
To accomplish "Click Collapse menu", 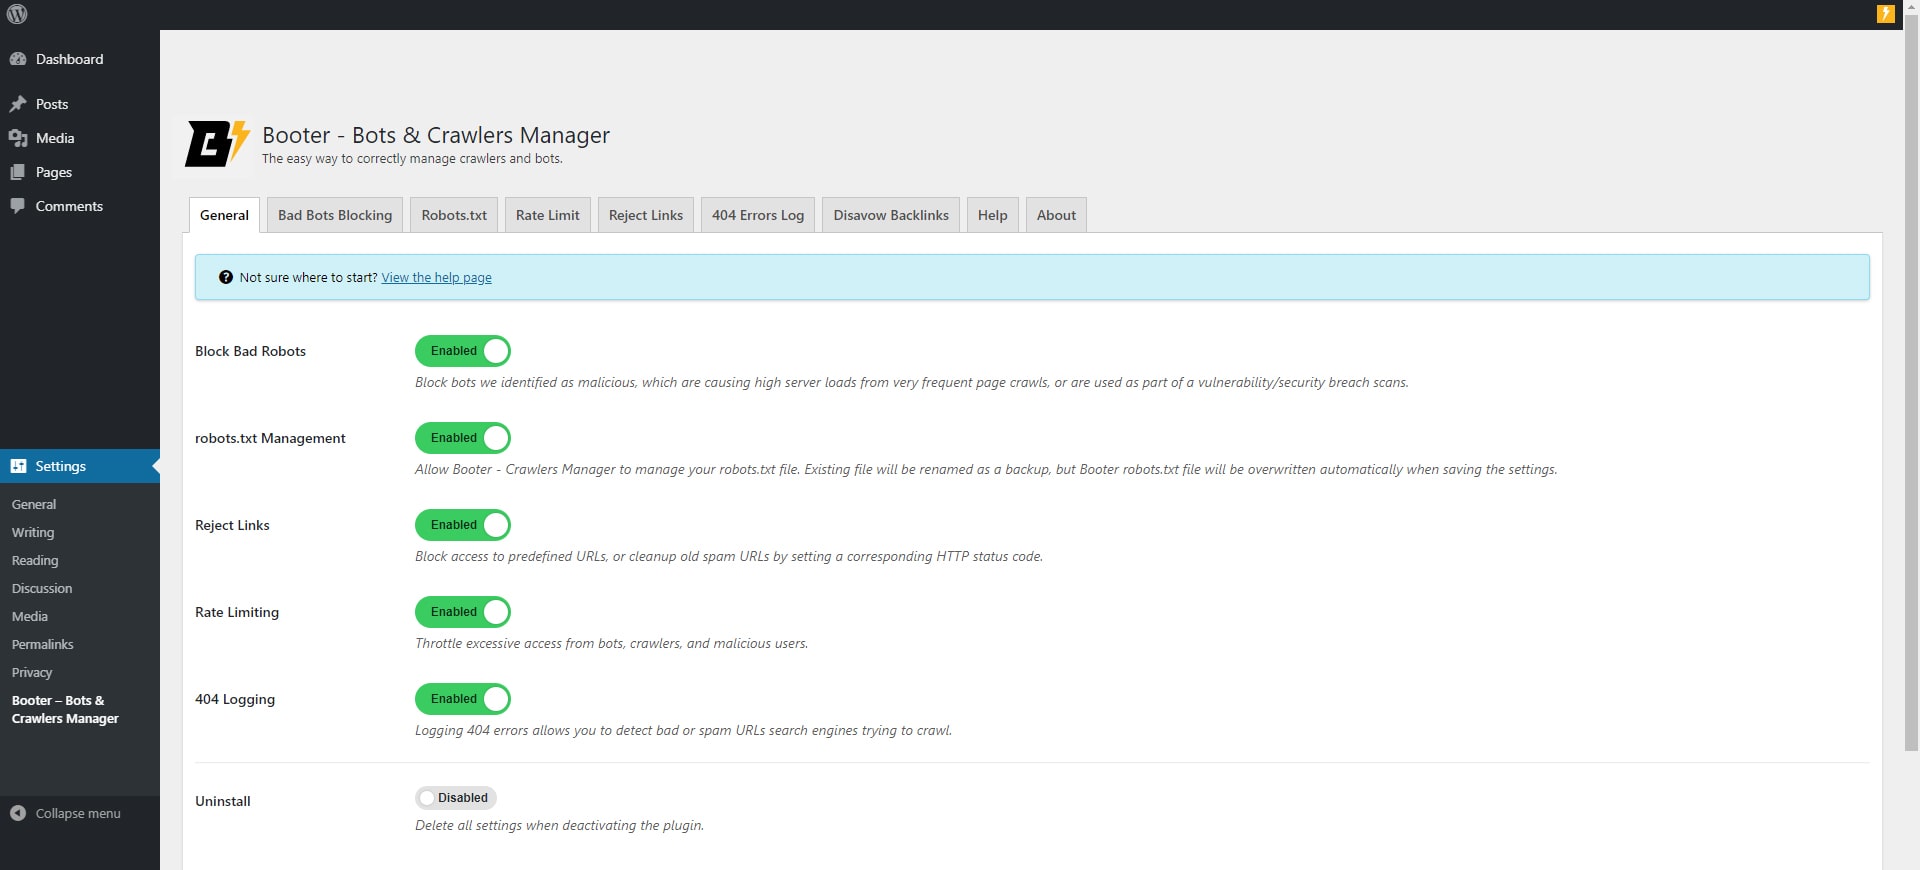I will [80, 813].
